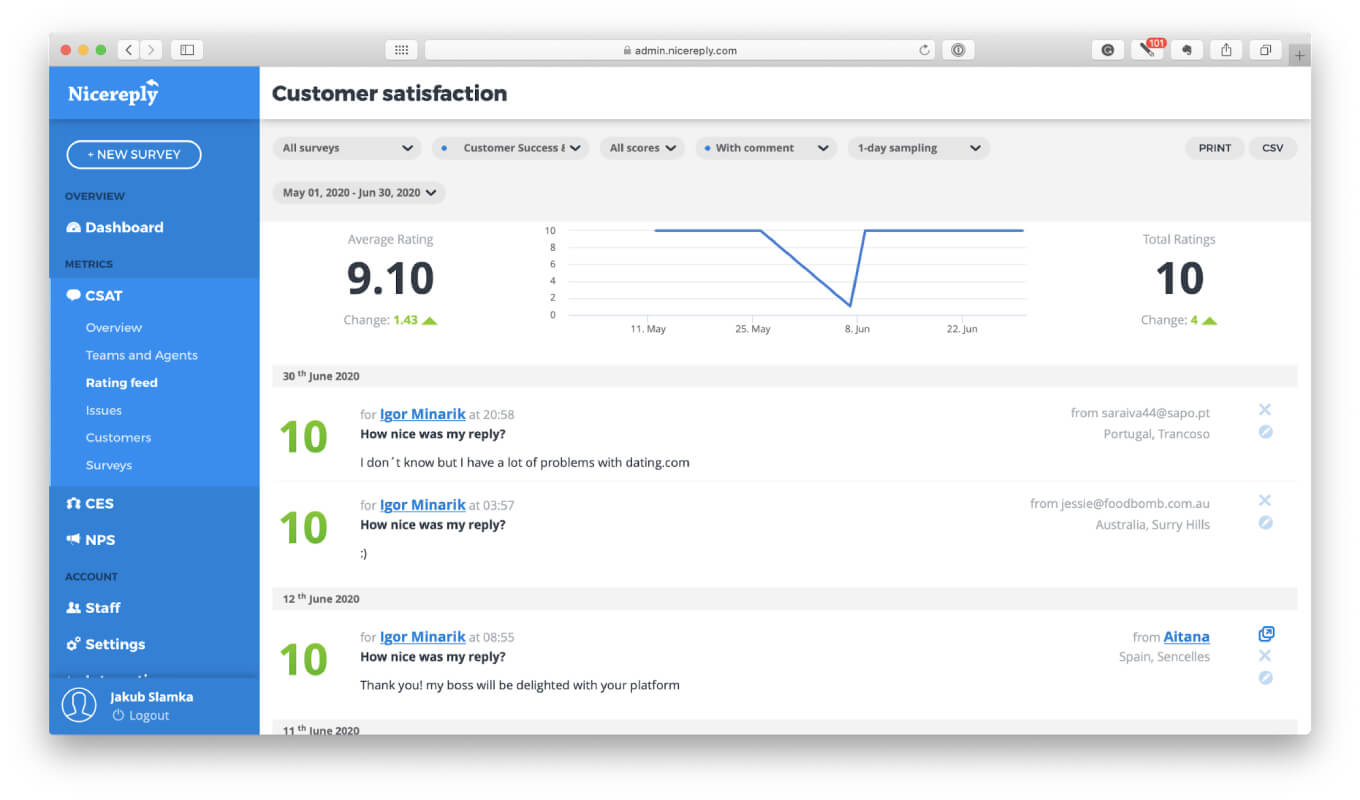Viewport: 1360px width, 800px height.
Task: Open the Issues submenu item
Action: (104, 410)
